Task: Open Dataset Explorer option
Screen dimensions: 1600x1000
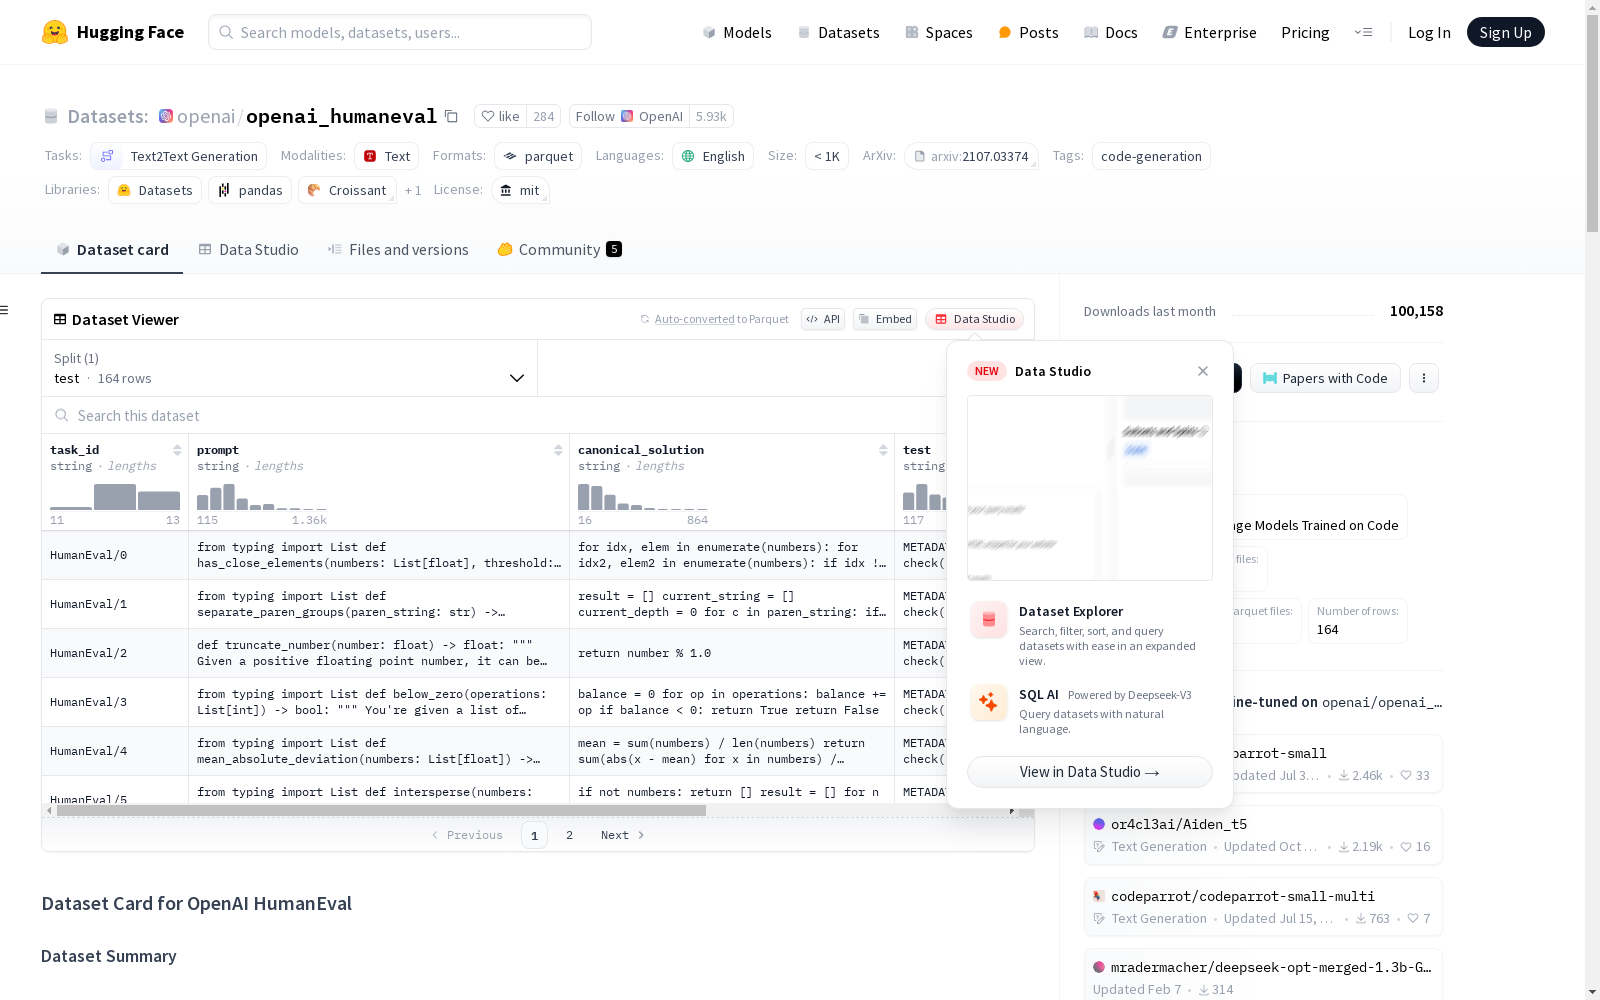Action: coord(1090,636)
